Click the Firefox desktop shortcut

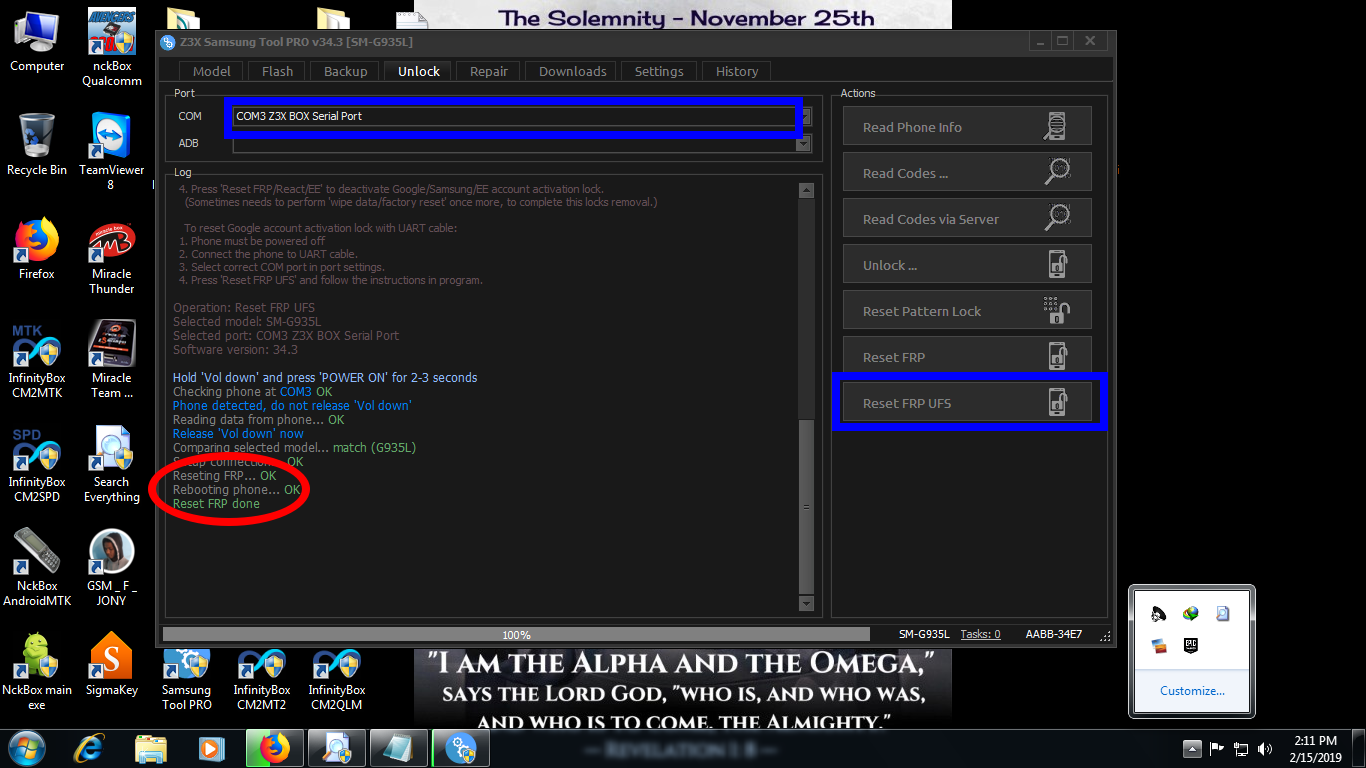(37, 249)
